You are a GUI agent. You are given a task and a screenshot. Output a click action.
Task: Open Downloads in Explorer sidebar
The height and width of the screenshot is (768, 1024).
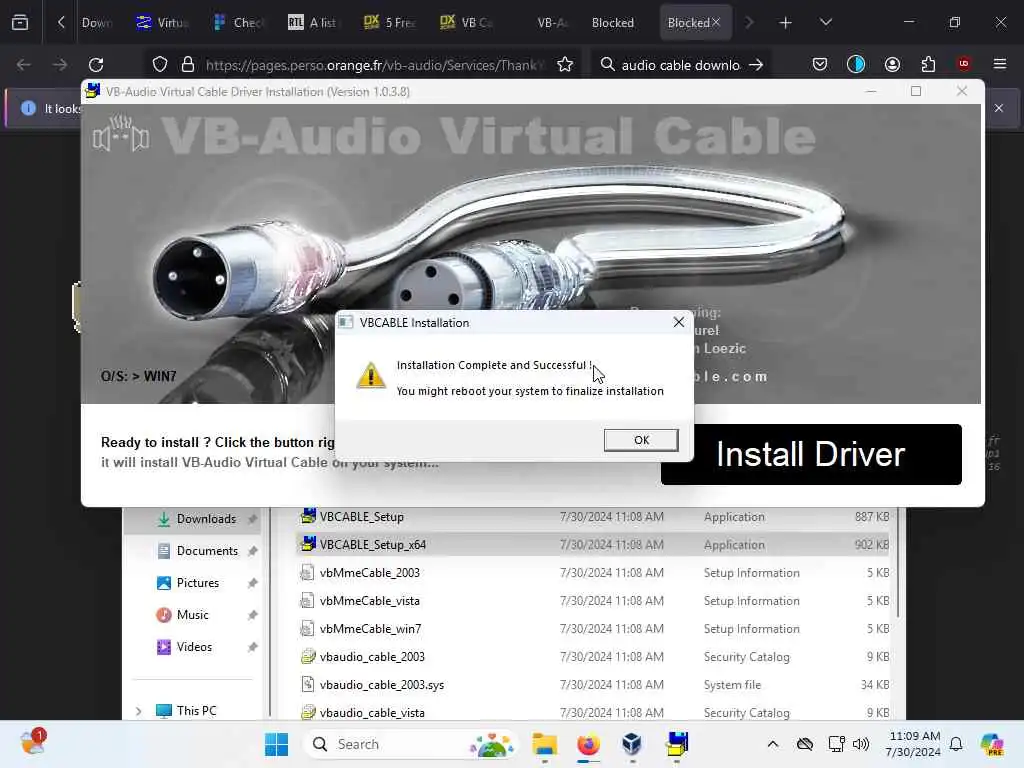206,519
